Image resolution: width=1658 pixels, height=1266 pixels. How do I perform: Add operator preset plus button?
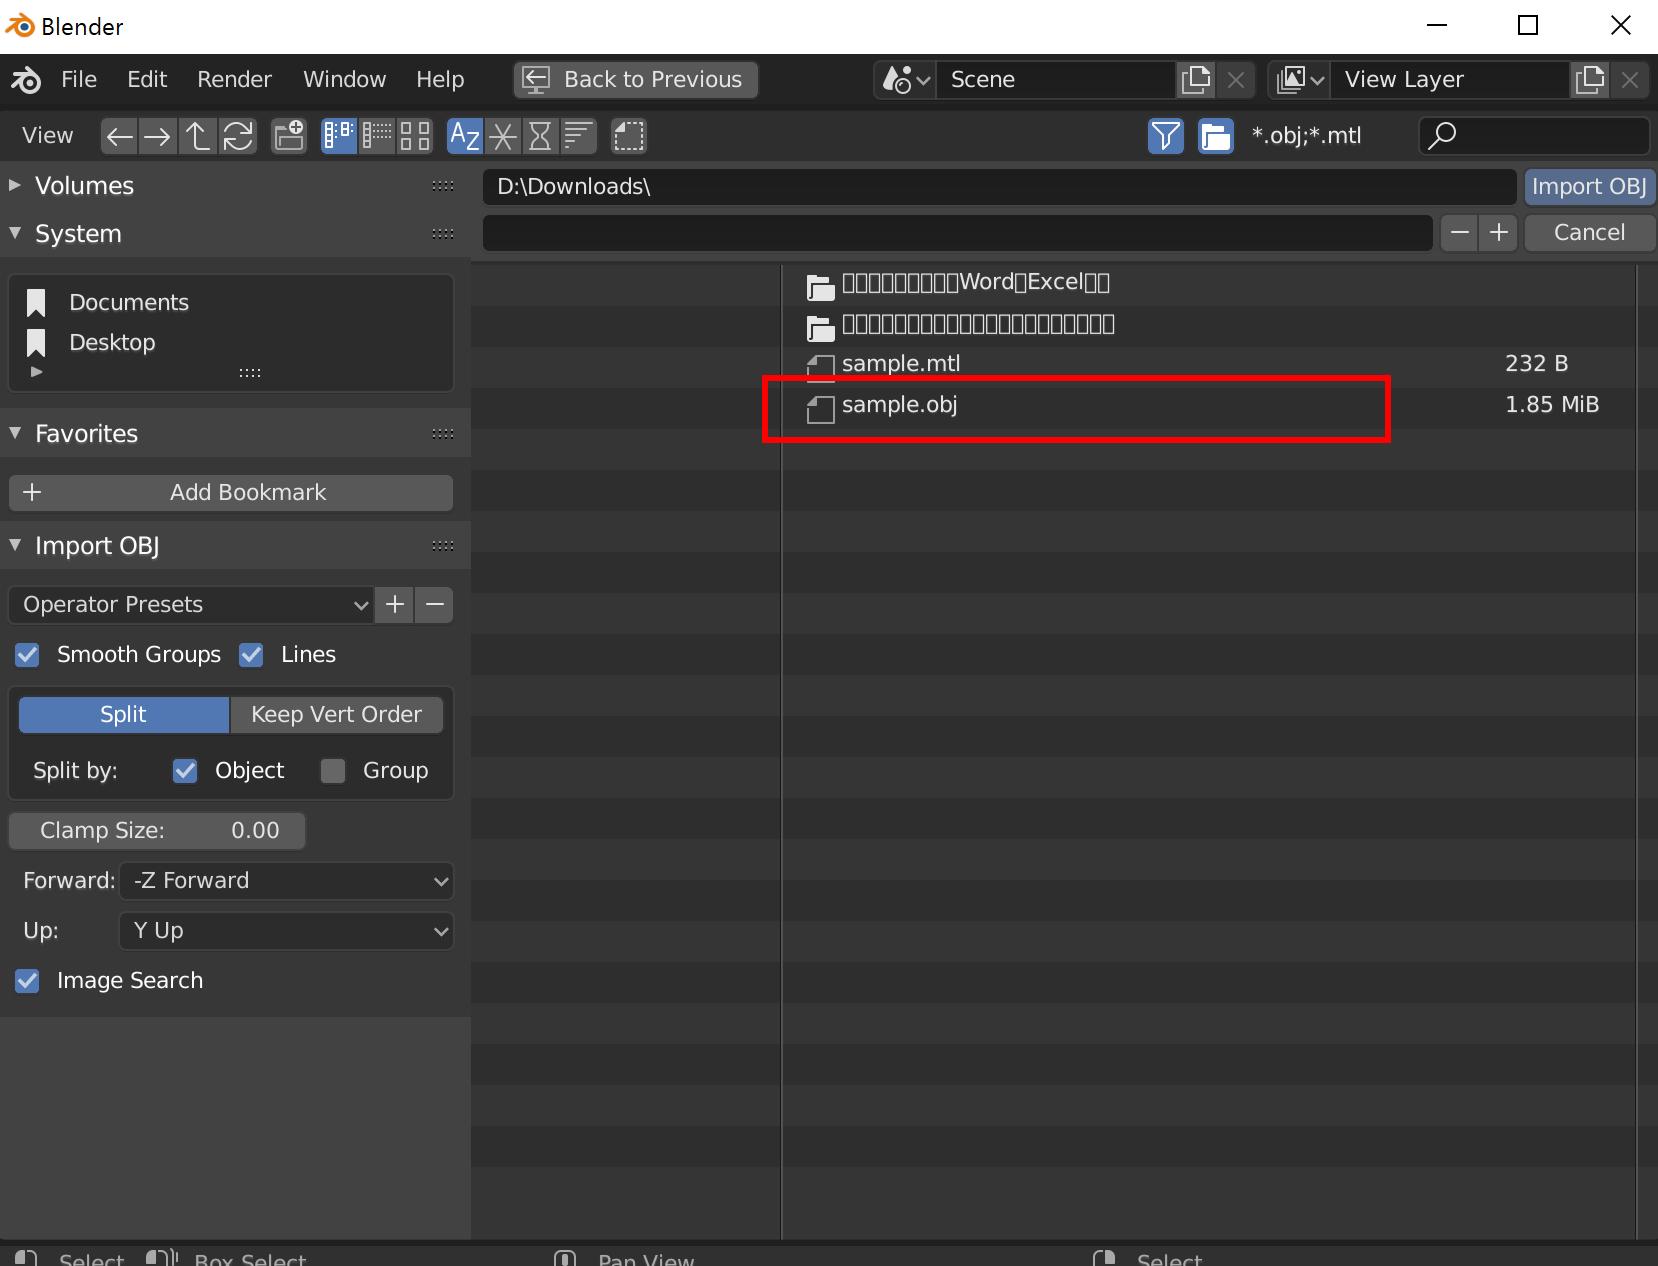pyautogui.click(x=395, y=605)
